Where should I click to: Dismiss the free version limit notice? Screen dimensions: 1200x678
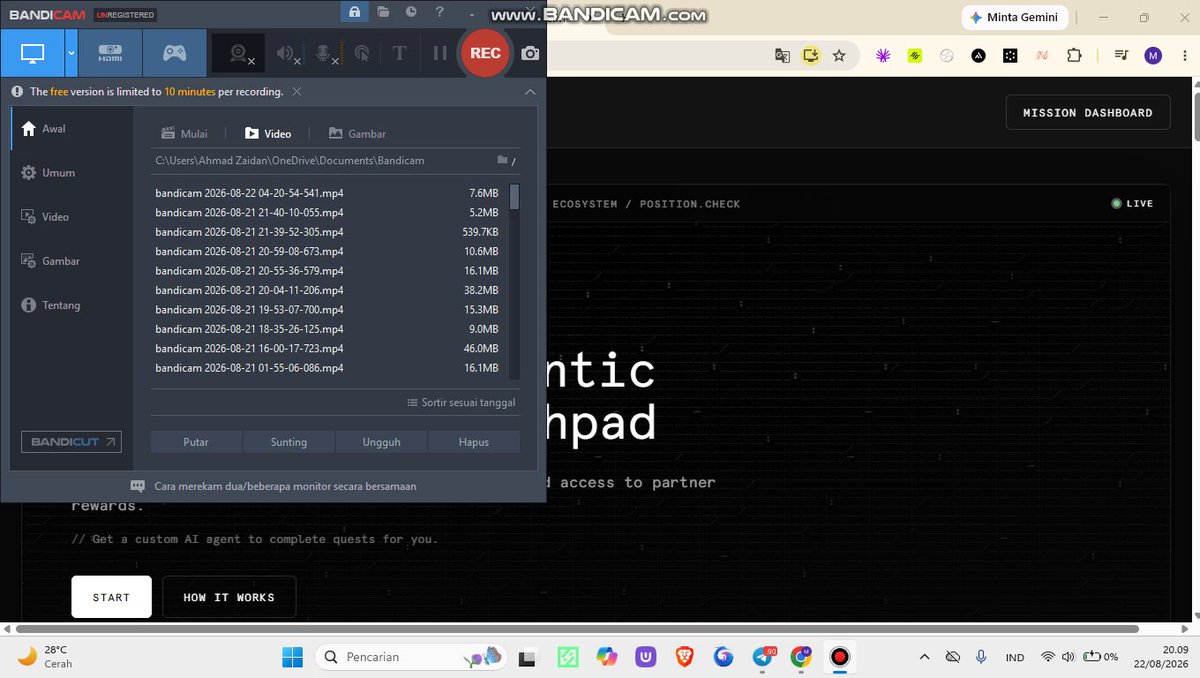point(297,92)
